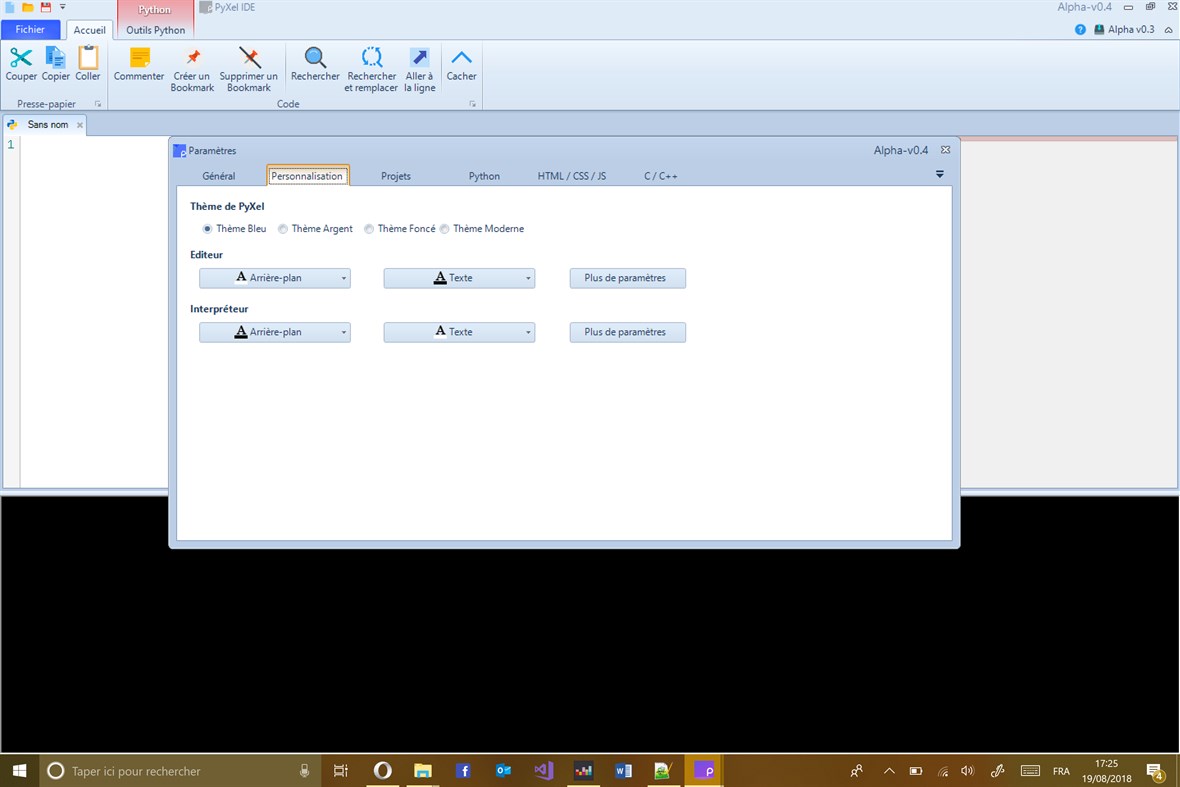Expand the Editeur Texte dropdown

527,278
